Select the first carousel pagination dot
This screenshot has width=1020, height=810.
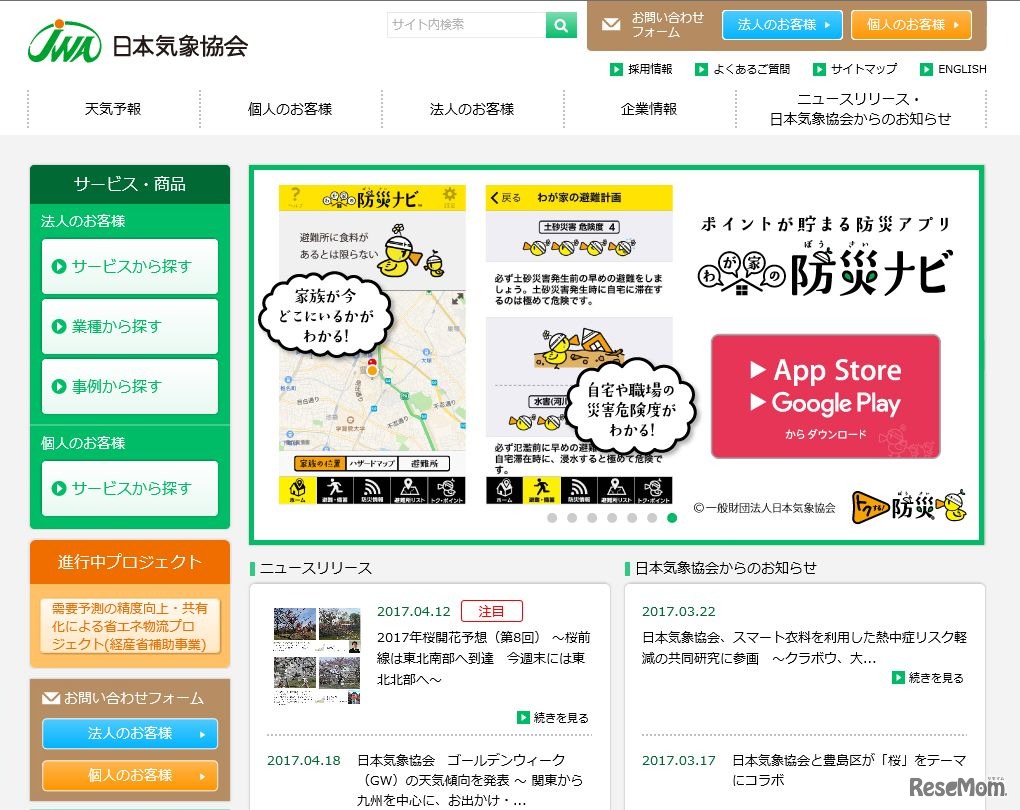point(551,518)
